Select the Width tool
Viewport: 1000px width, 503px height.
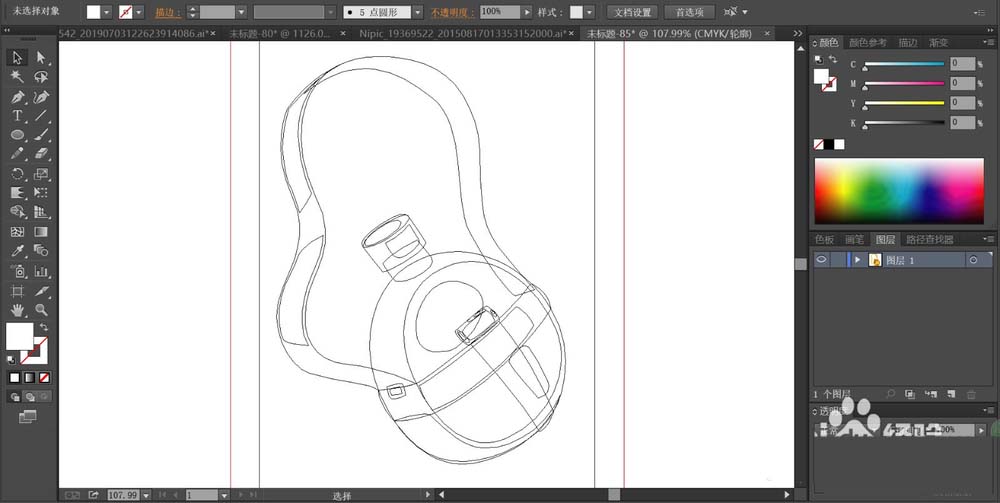17,193
